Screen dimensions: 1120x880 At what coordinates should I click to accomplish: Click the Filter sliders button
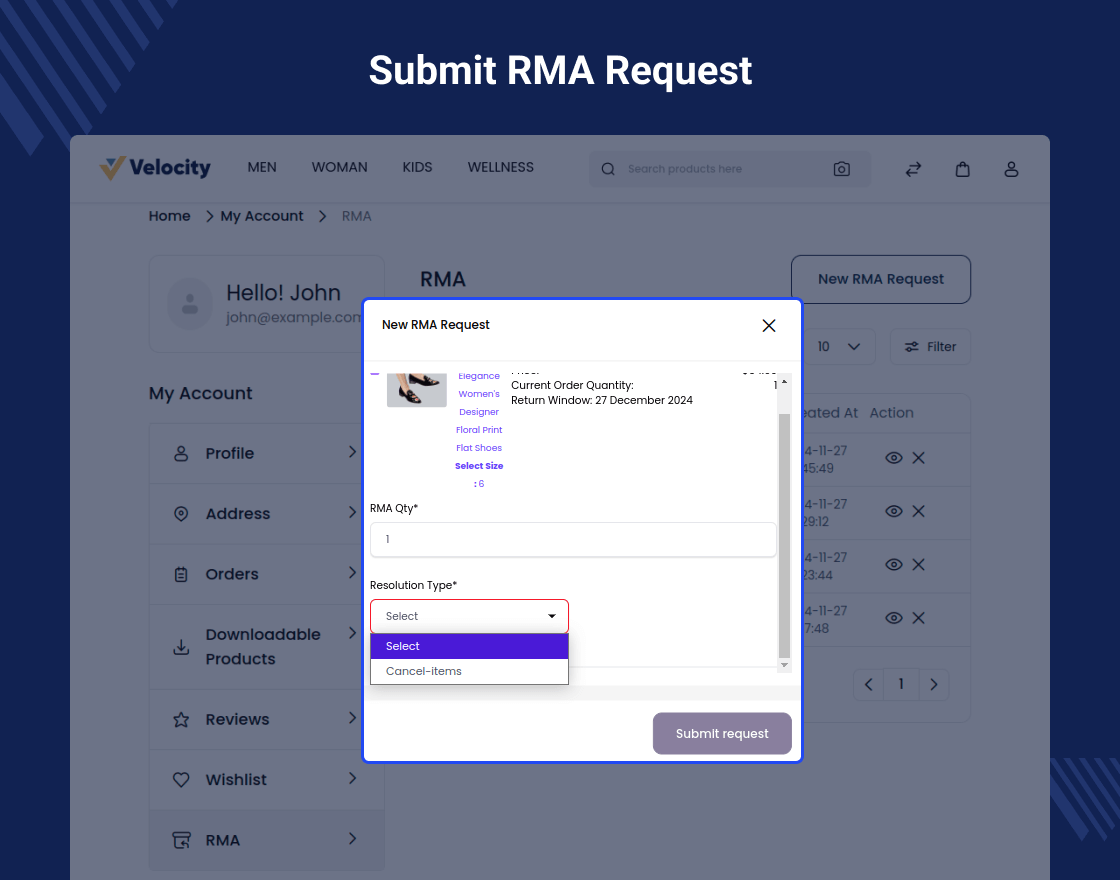pyautogui.click(x=930, y=347)
